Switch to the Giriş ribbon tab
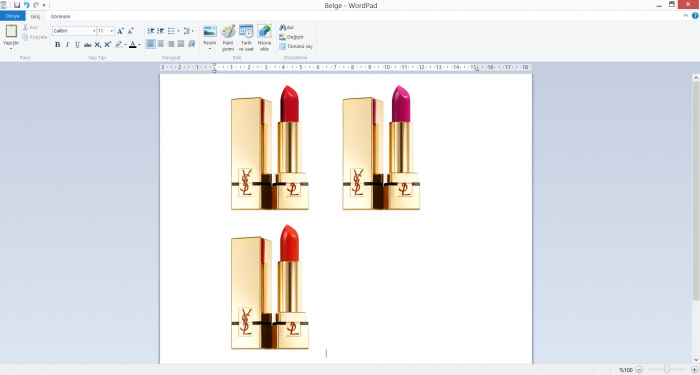Viewport: 700px width, 375px height. click(35, 16)
